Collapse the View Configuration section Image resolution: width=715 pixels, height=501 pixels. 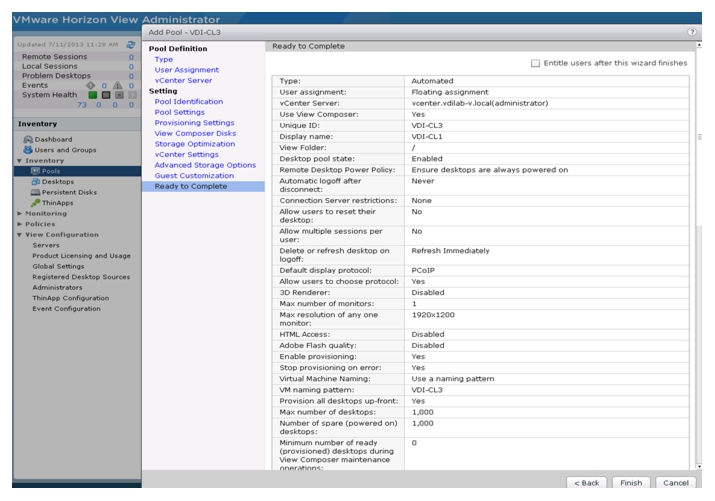[20, 235]
